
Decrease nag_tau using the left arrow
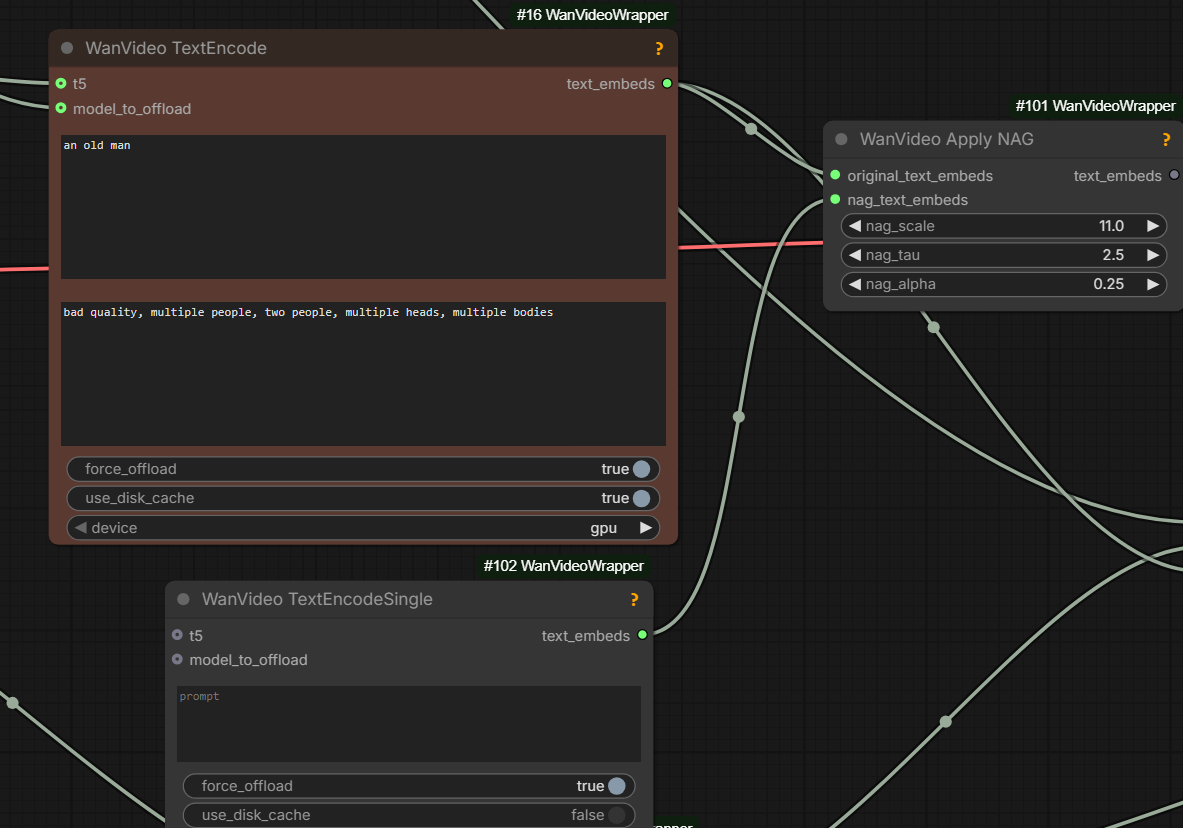(x=855, y=255)
